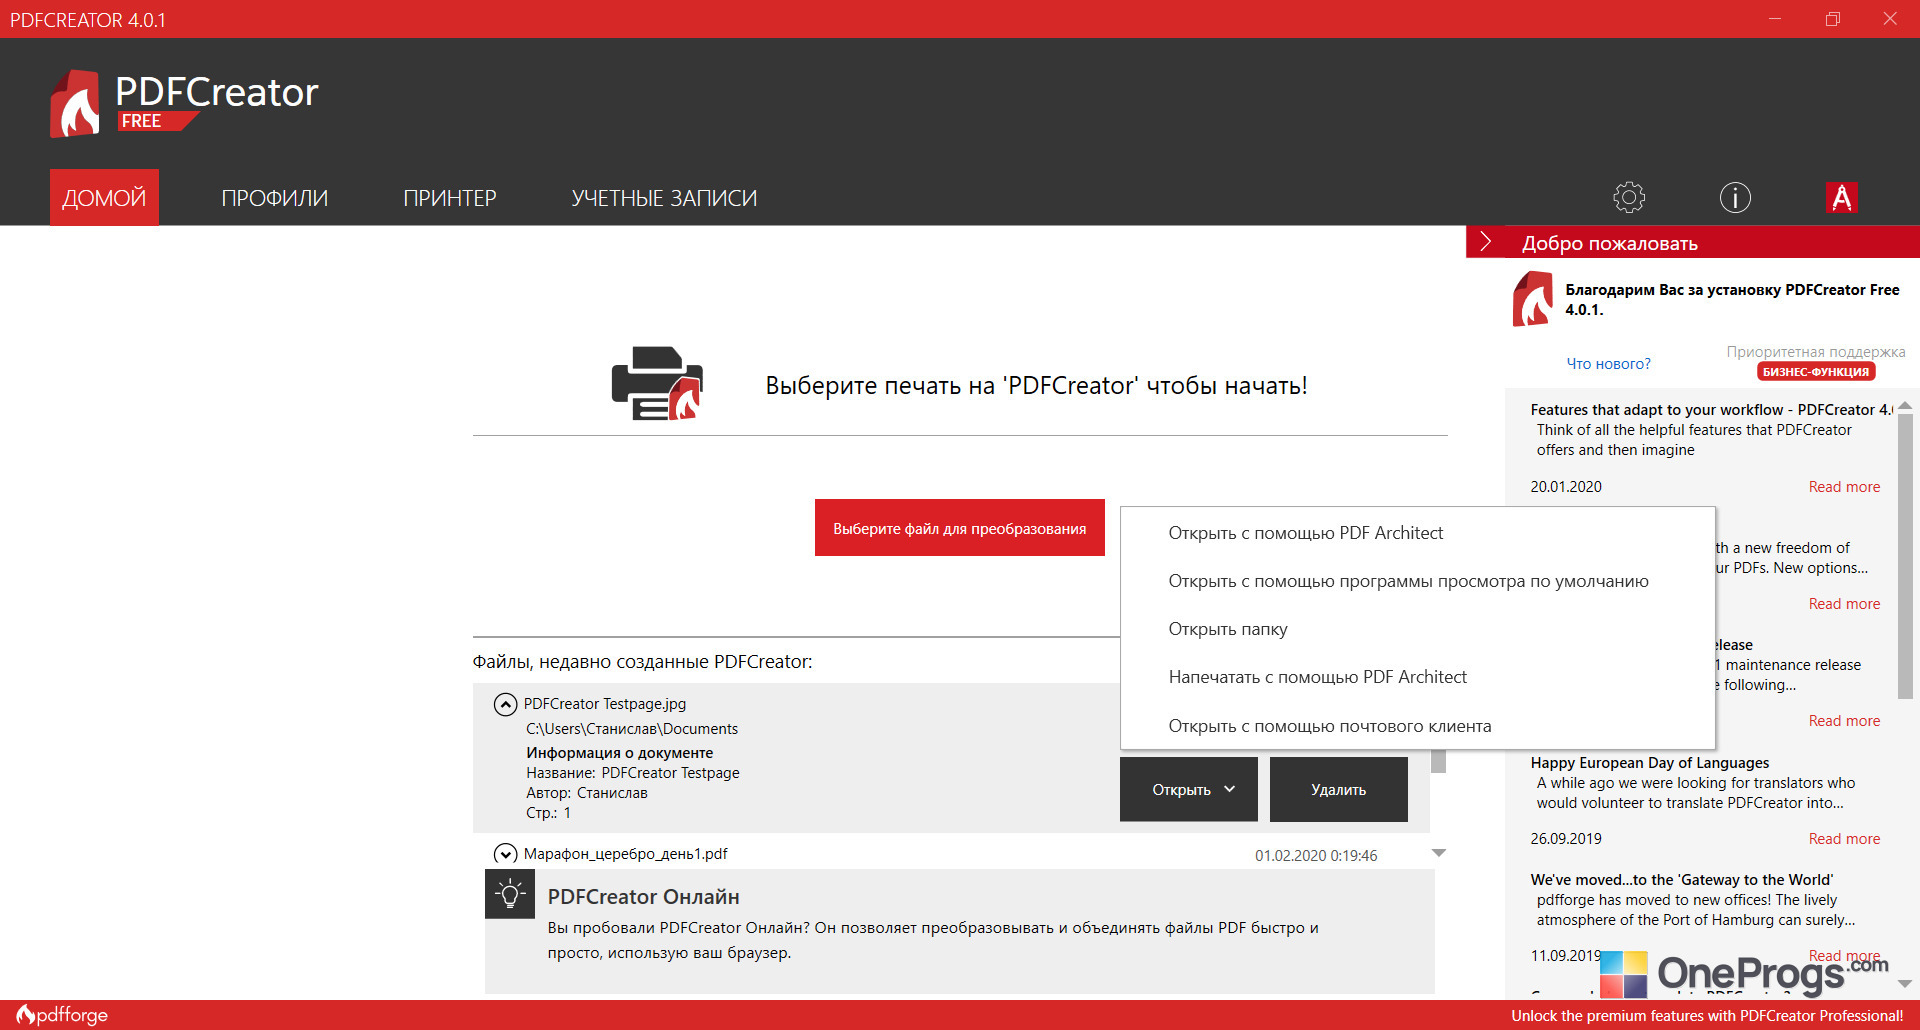Collapse the PDFCreator Testpage.jpg entry
The image size is (1920, 1030).
coord(506,704)
